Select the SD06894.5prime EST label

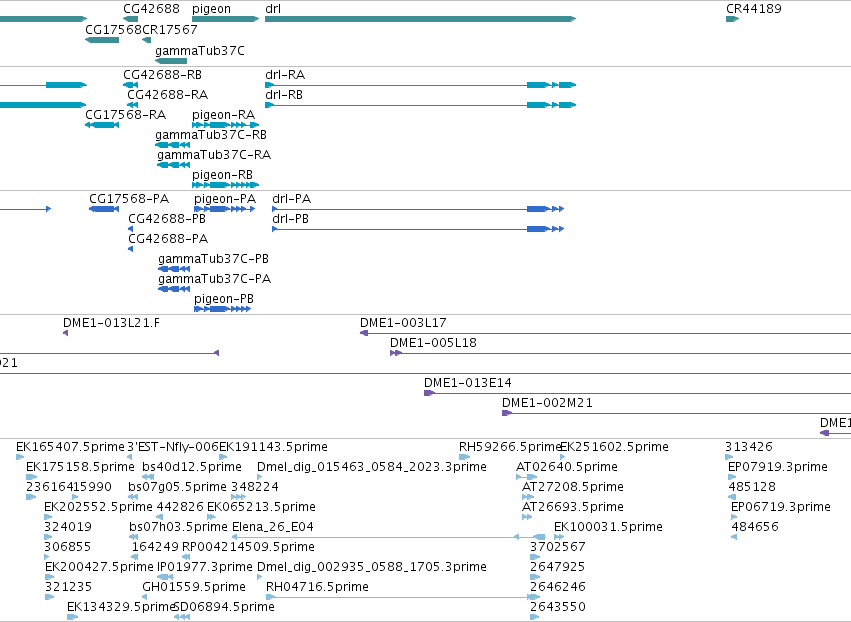point(224,607)
